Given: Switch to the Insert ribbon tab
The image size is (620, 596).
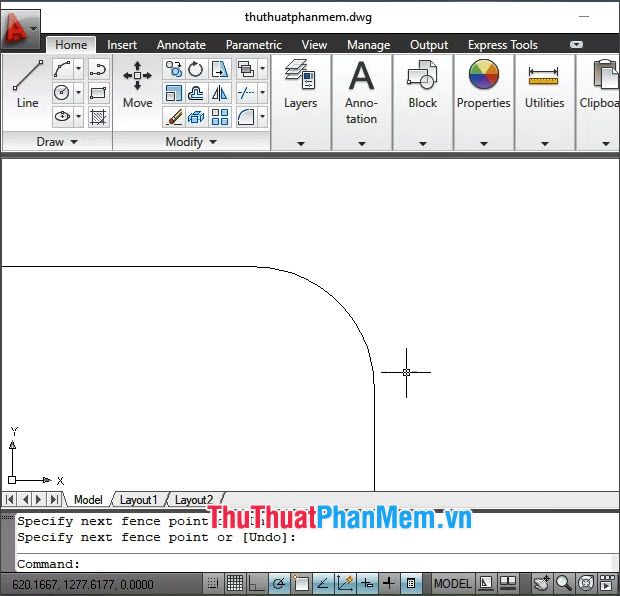Looking at the screenshot, I should click(122, 45).
